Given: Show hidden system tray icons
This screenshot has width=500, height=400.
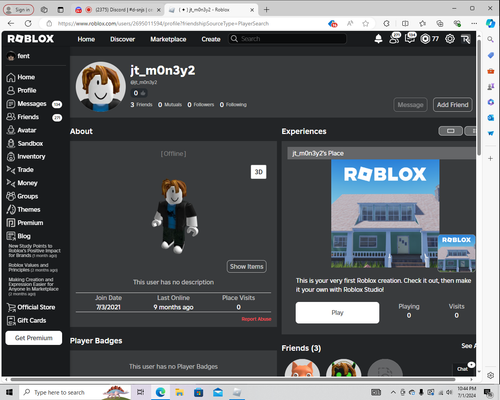Looking at the screenshot, I should coord(393,392).
